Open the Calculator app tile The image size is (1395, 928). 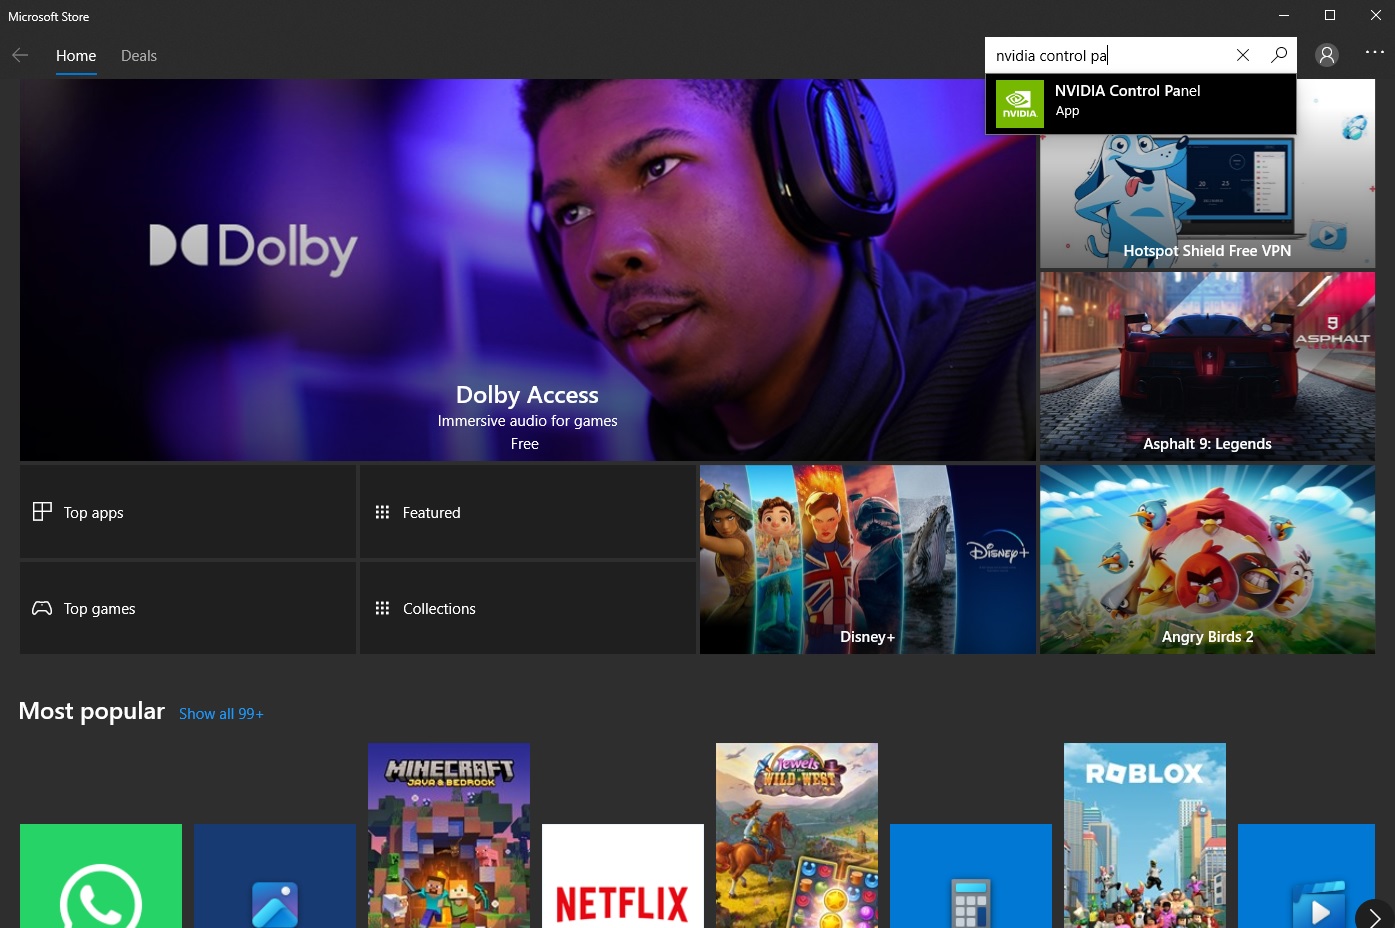point(971,876)
